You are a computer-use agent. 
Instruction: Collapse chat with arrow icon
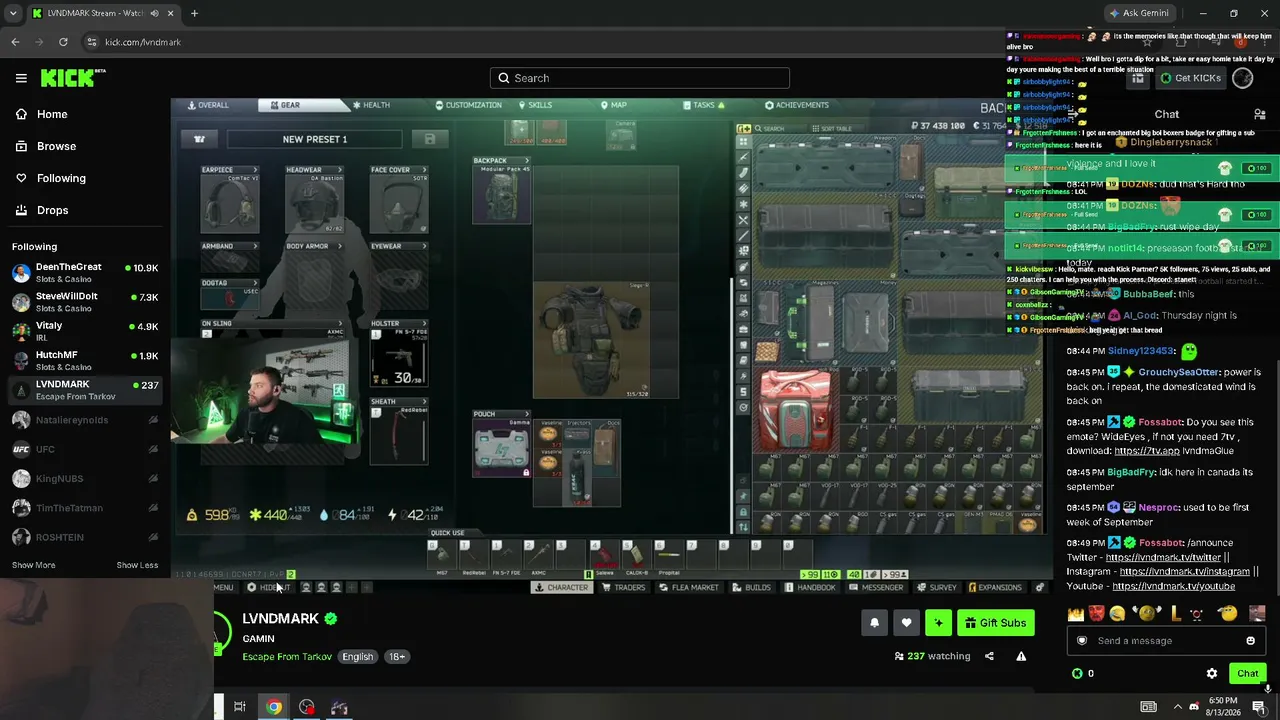(x=1074, y=114)
